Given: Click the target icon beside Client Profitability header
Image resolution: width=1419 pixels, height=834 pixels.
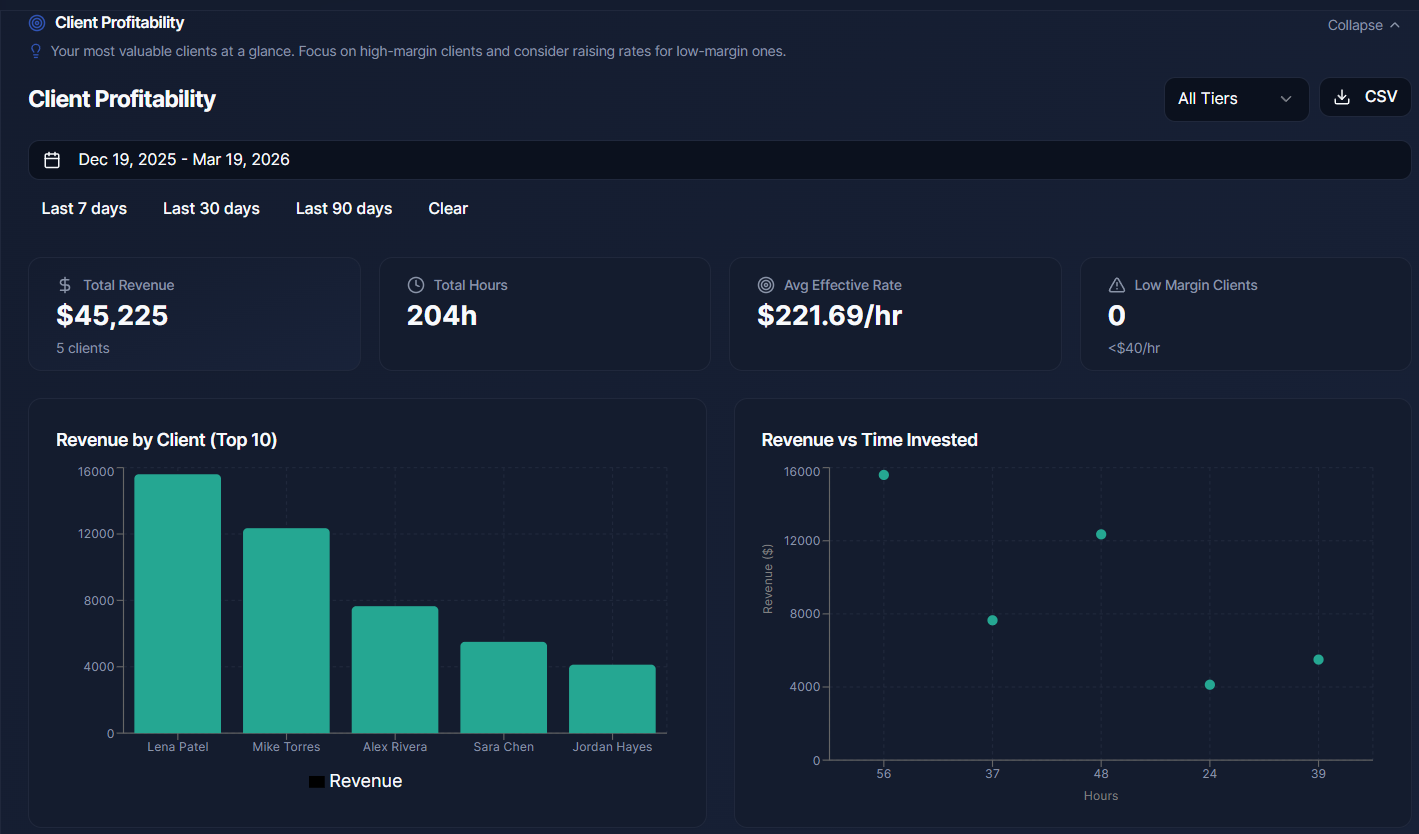Looking at the screenshot, I should click(37, 22).
